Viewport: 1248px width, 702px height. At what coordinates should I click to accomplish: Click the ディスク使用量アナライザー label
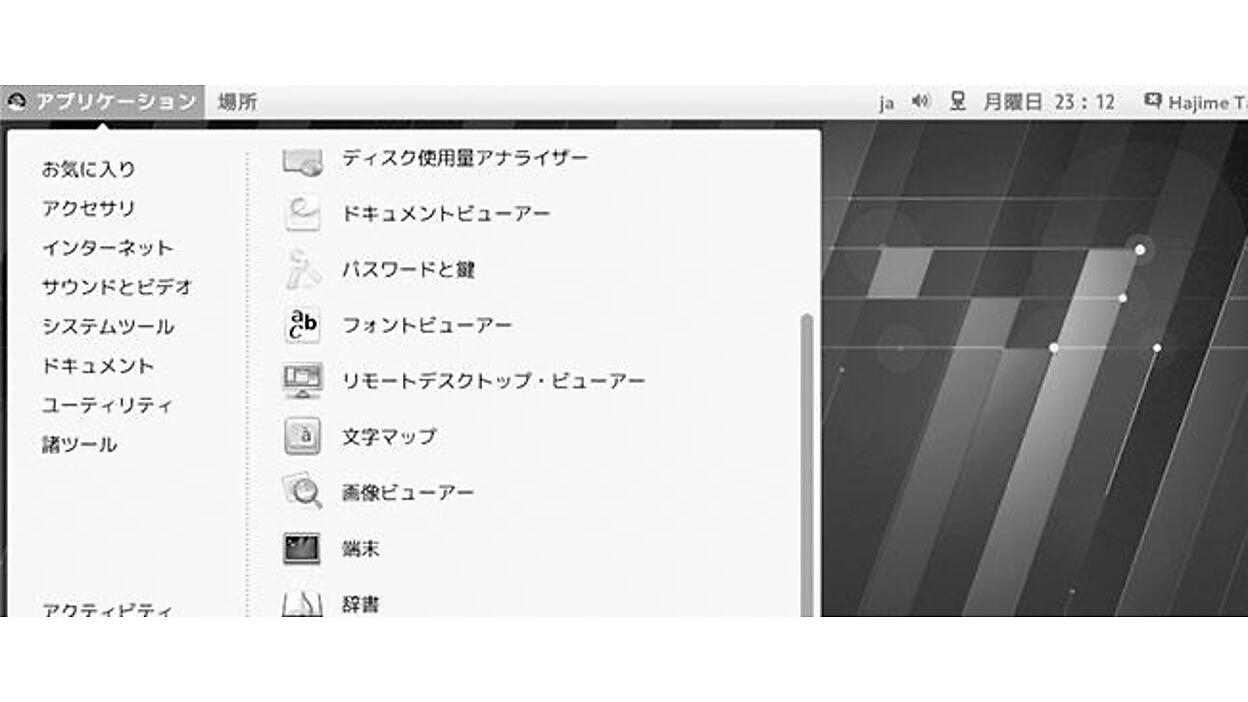point(465,158)
